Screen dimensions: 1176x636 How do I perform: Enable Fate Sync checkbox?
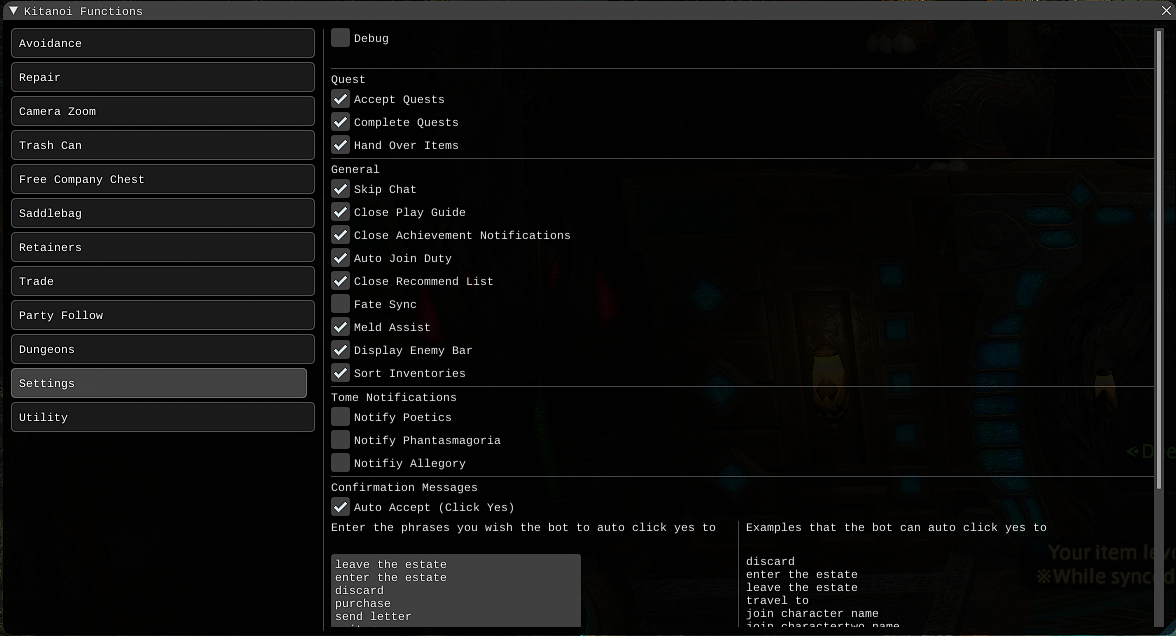341,304
